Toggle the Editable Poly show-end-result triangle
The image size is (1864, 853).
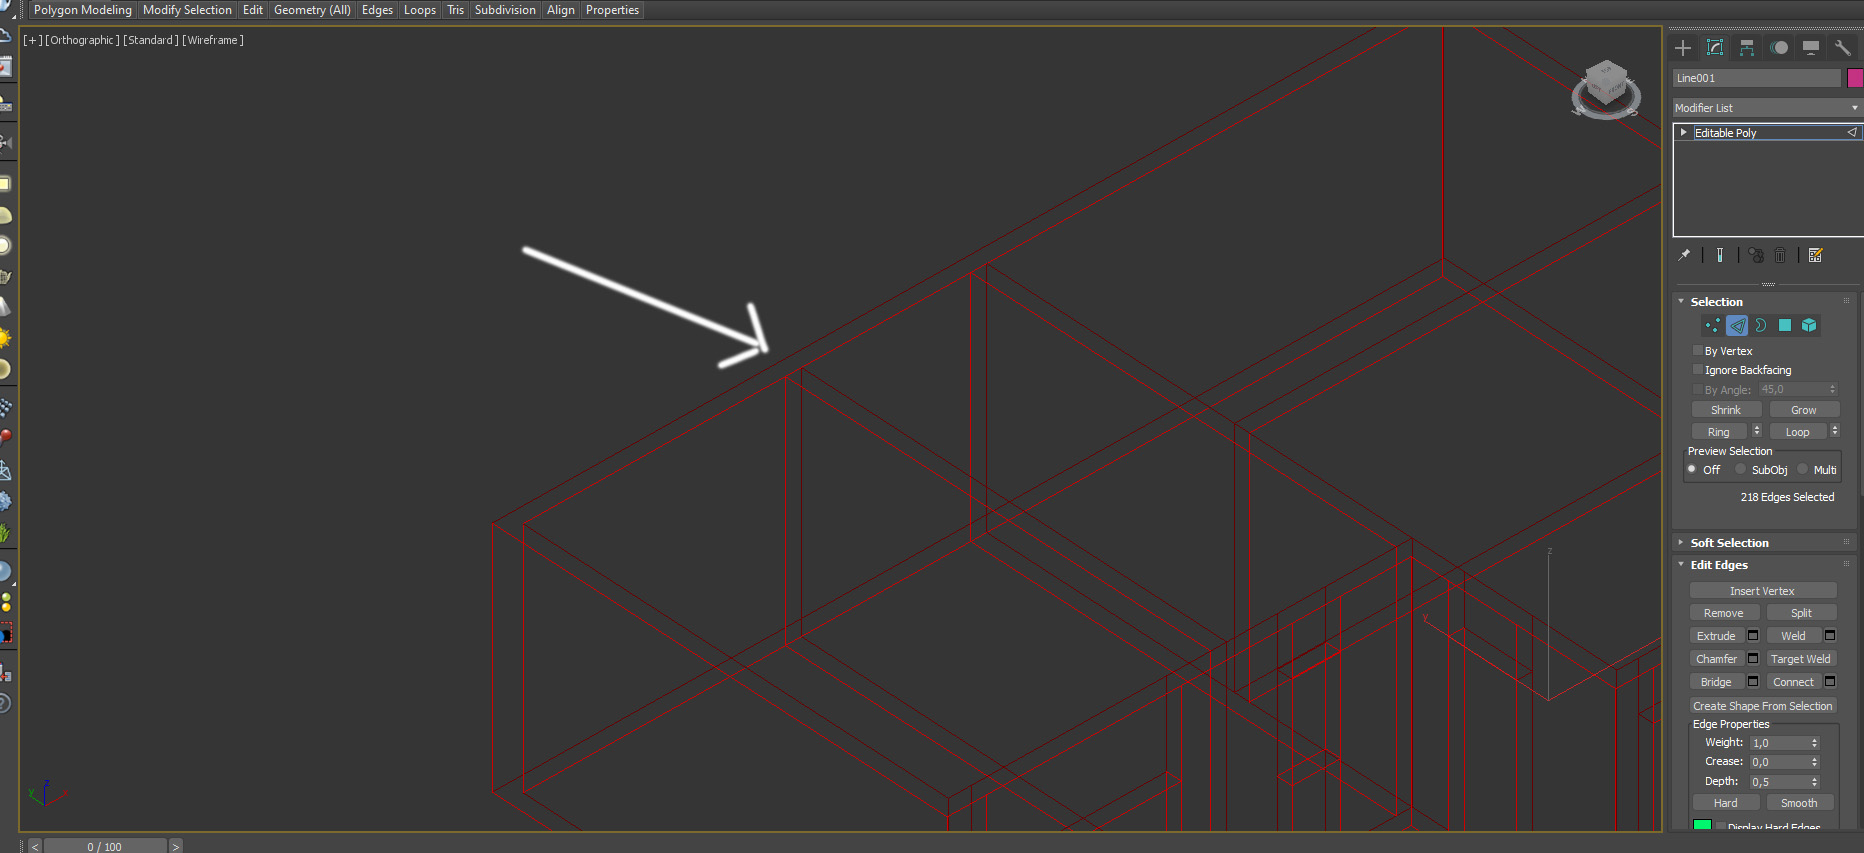coord(1852,132)
